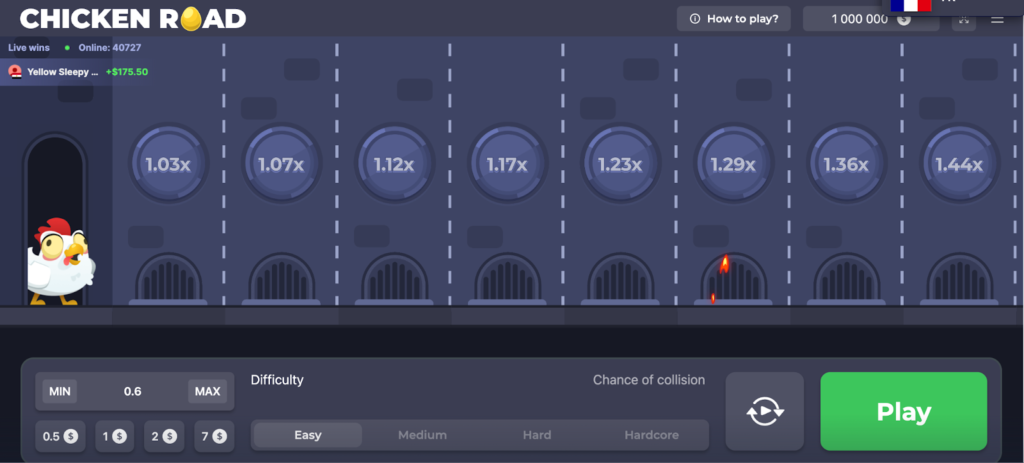Click the French flag language icon
Image resolution: width=1024 pixels, height=463 pixels.
pyautogui.click(x=910, y=5)
